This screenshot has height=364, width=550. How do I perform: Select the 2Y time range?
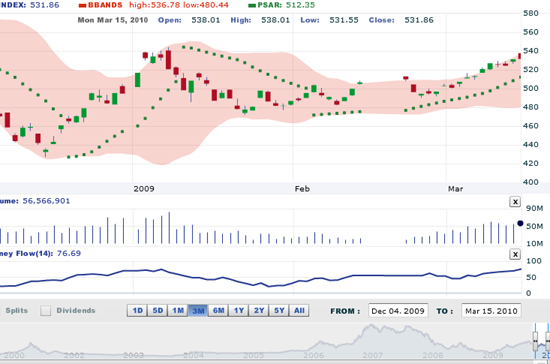click(x=259, y=311)
